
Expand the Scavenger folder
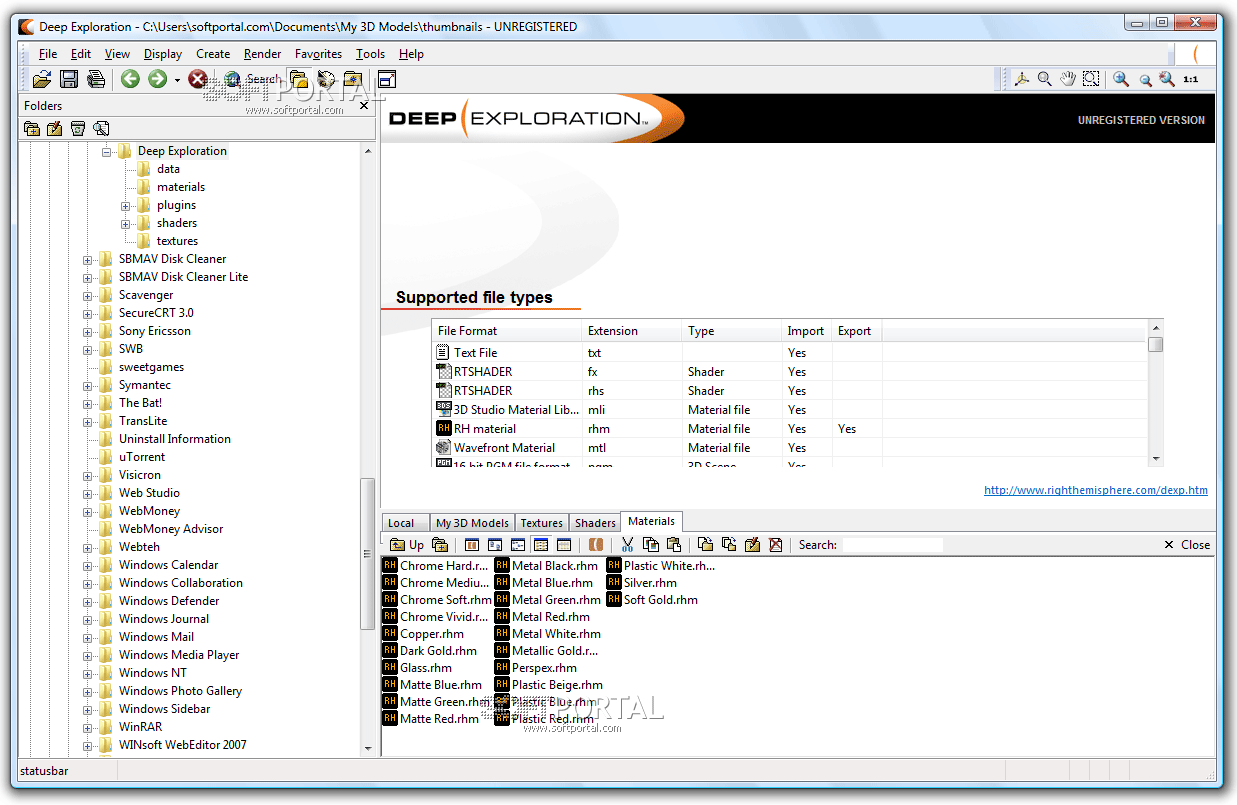(88, 295)
